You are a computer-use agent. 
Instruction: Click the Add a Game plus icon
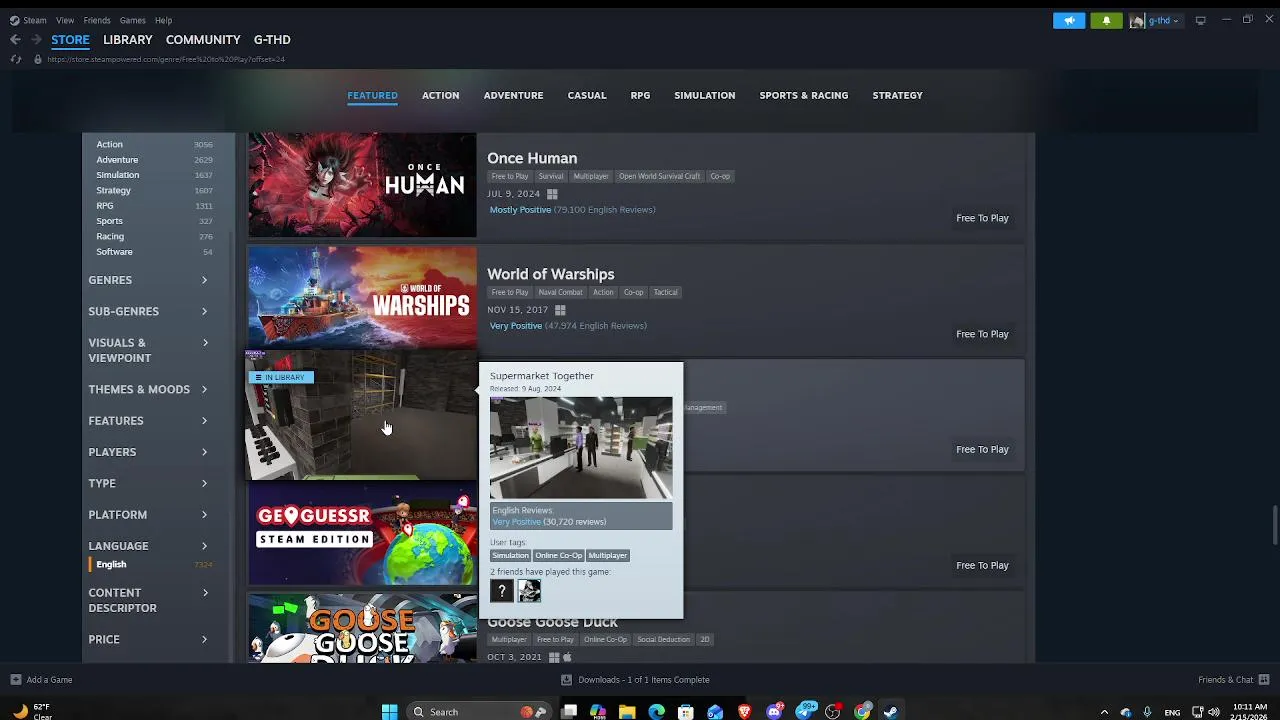15,680
